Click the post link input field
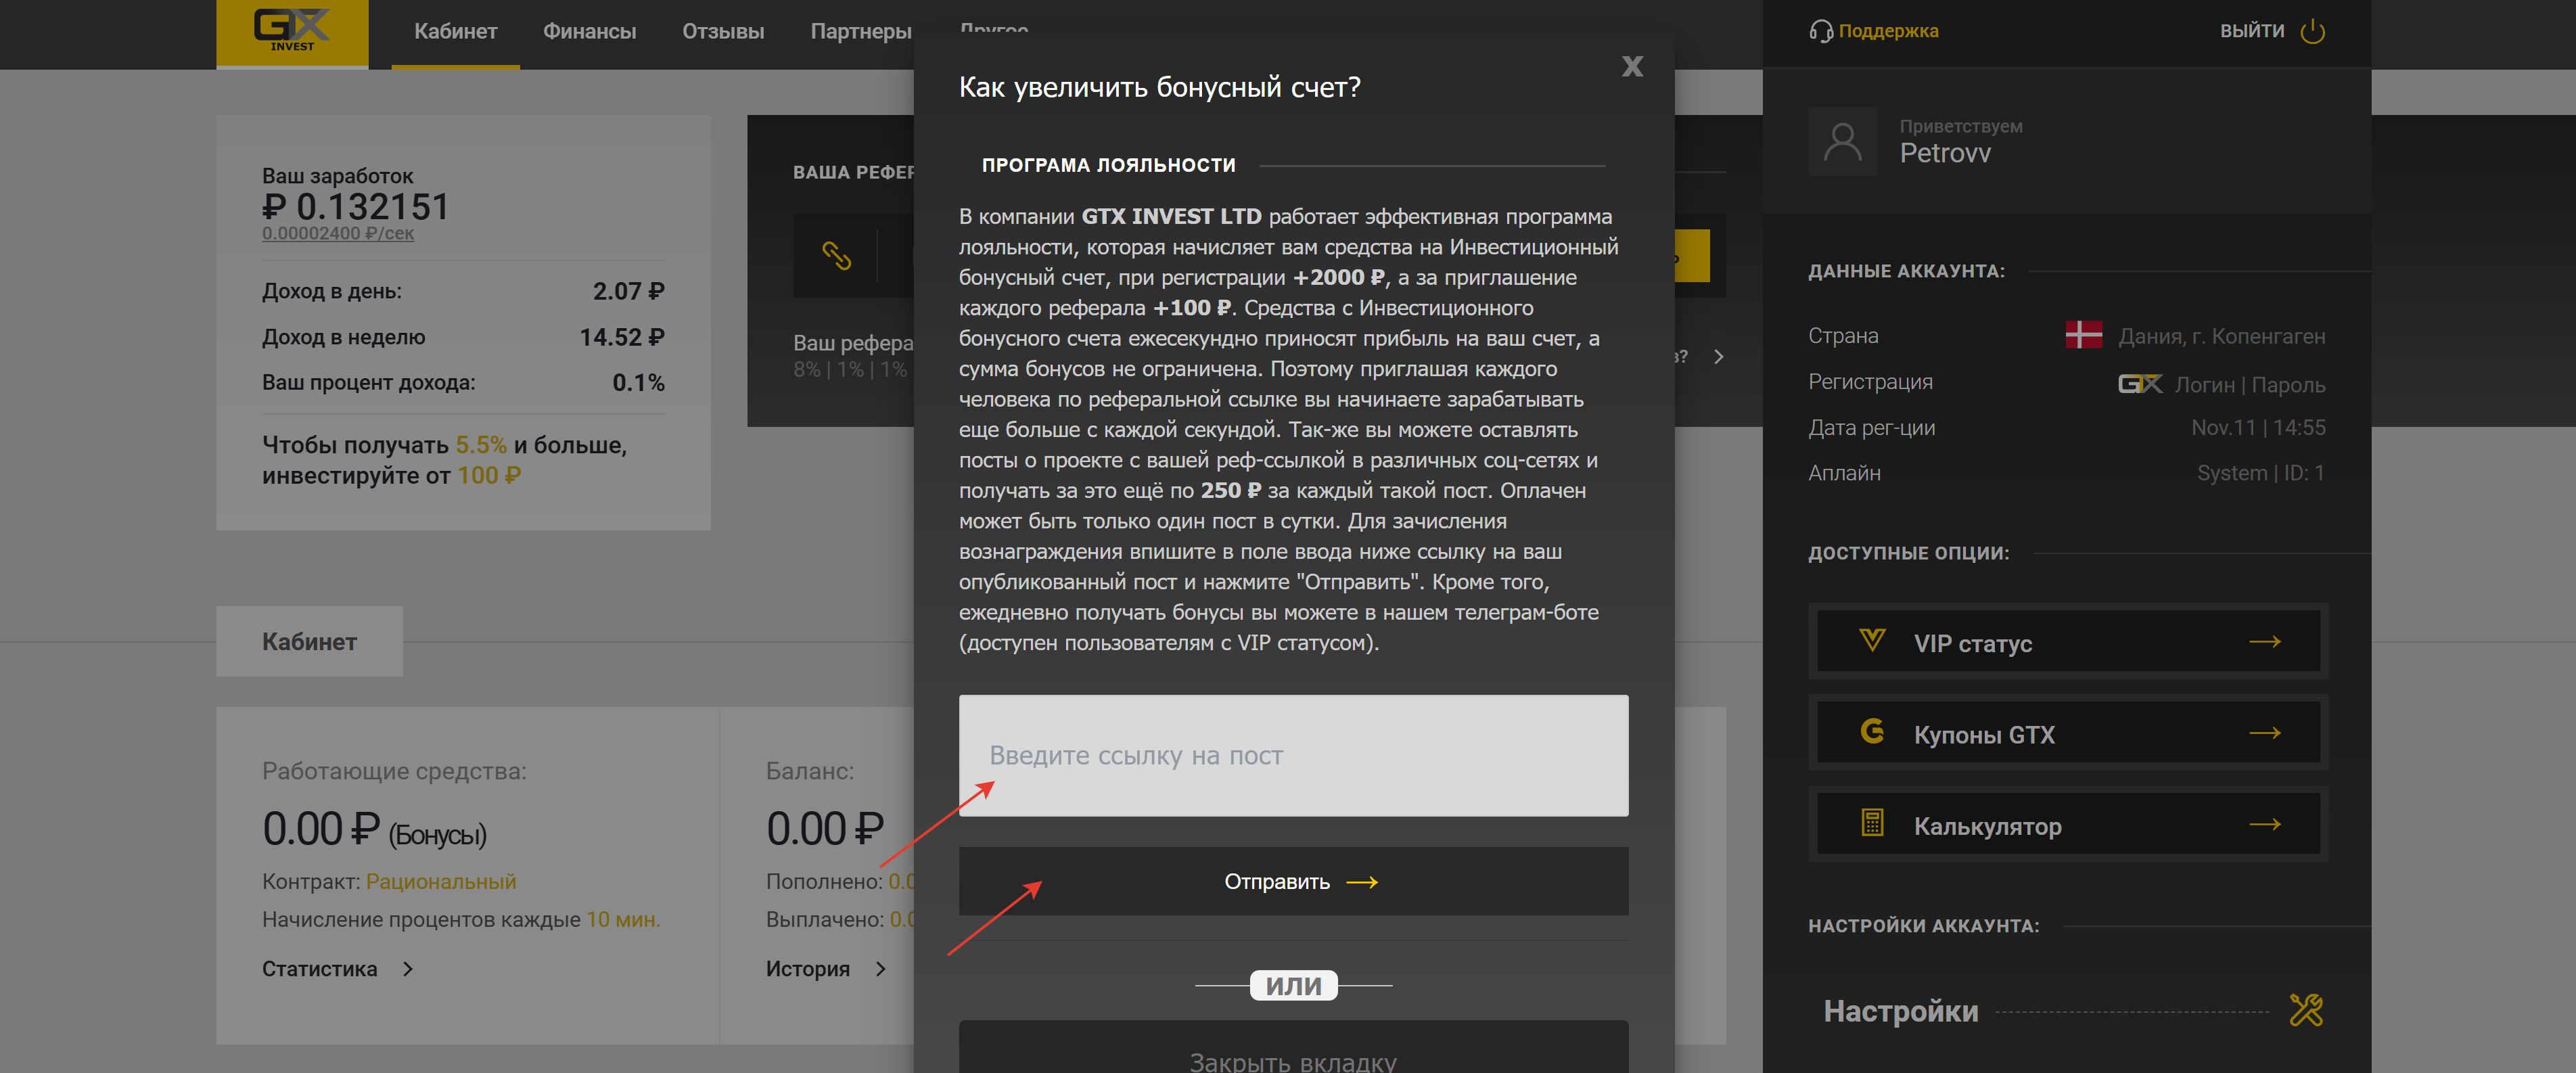The height and width of the screenshot is (1073, 2576). [1293, 755]
